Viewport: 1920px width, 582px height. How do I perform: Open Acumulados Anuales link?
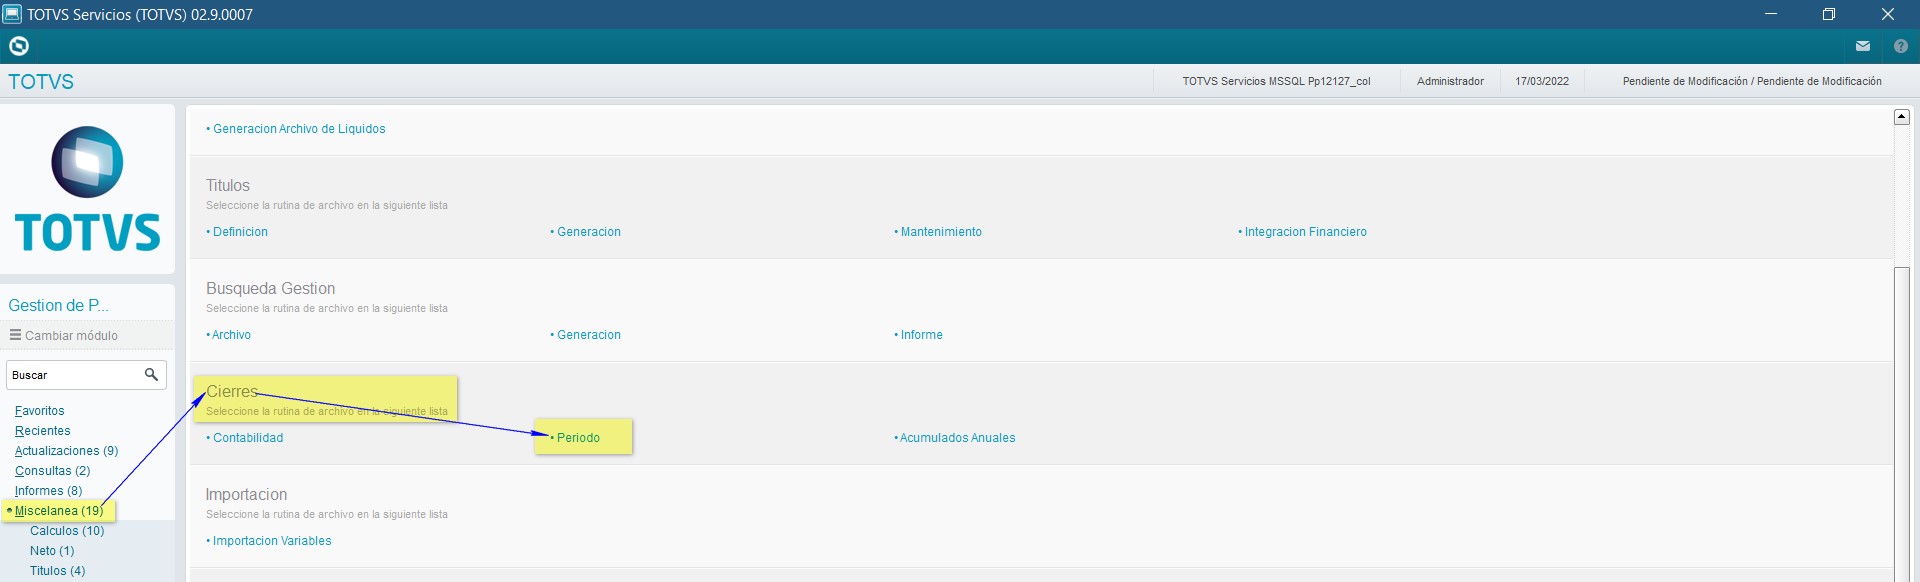pyautogui.click(x=957, y=438)
